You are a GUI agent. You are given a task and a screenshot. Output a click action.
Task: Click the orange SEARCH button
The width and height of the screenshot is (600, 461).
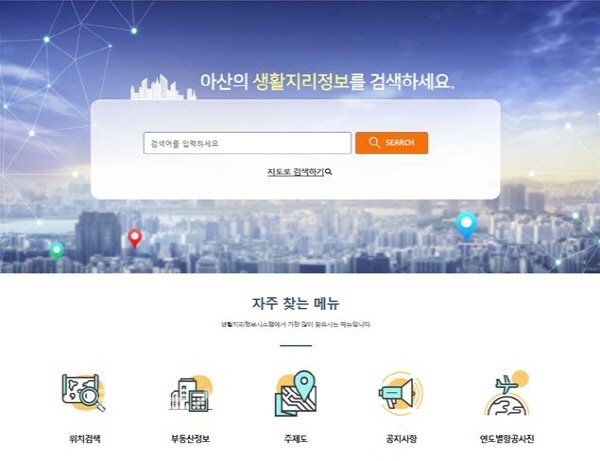391,143
